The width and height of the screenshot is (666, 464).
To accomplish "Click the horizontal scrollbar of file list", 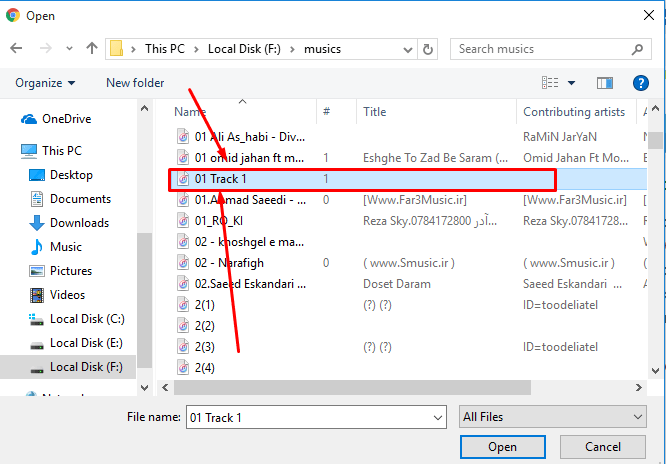I will tap(400, 386).
